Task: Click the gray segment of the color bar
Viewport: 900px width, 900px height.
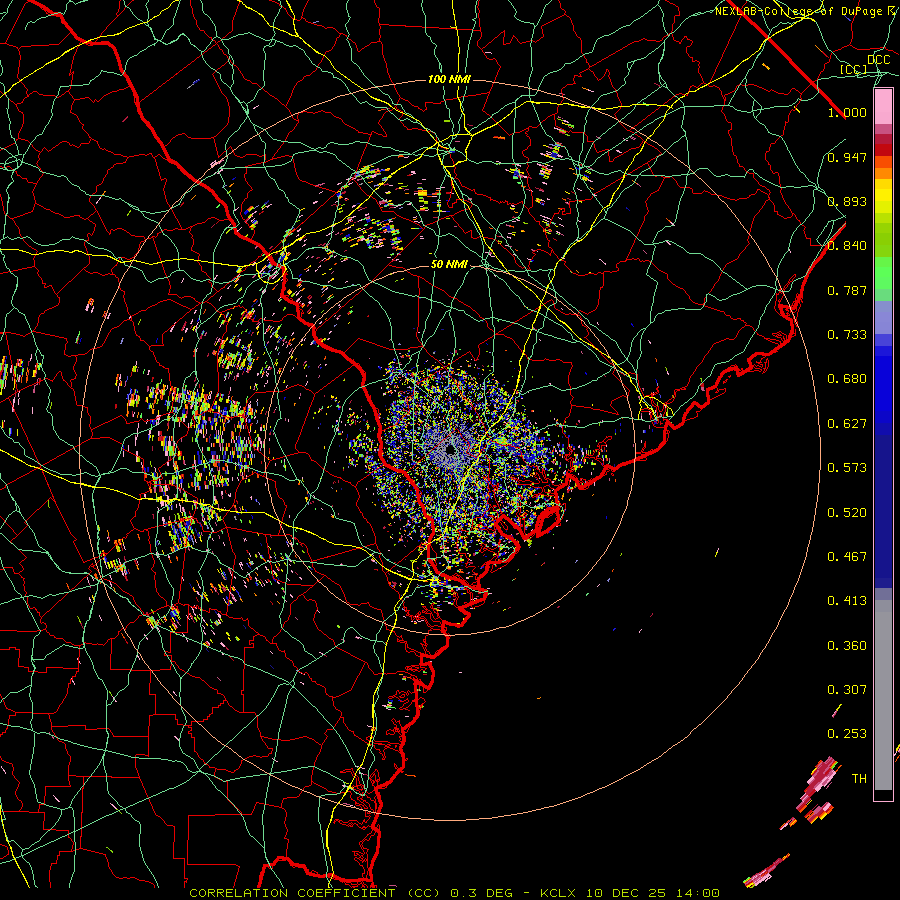Action: click(x=883, y=695)
